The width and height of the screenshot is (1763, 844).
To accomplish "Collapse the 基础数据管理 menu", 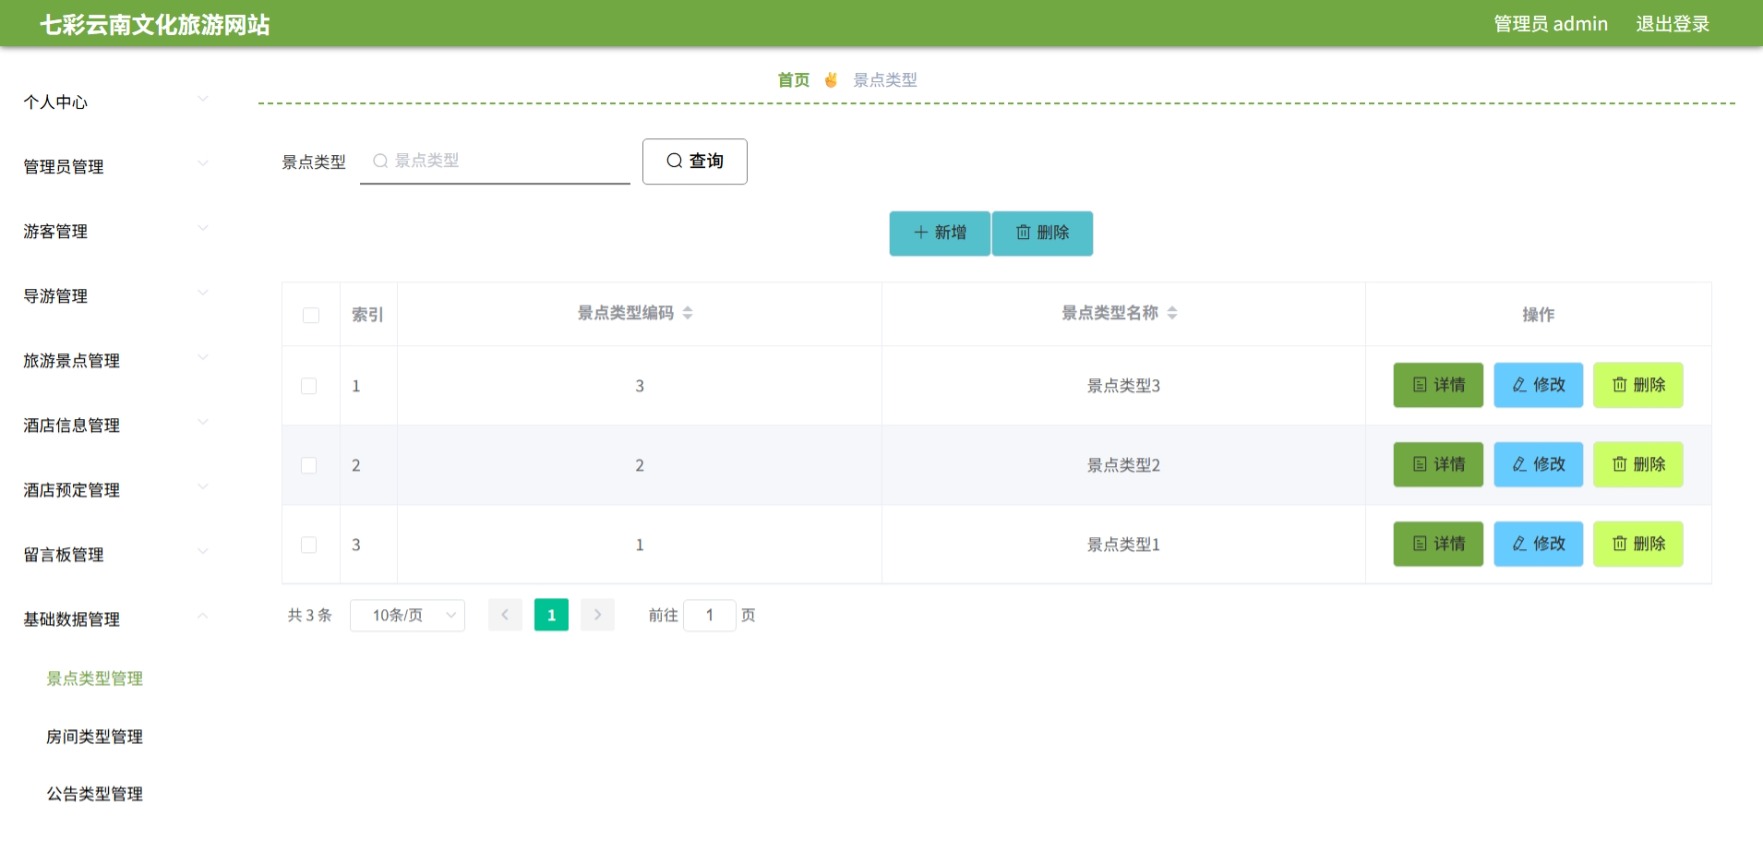I will click(116, 619).
